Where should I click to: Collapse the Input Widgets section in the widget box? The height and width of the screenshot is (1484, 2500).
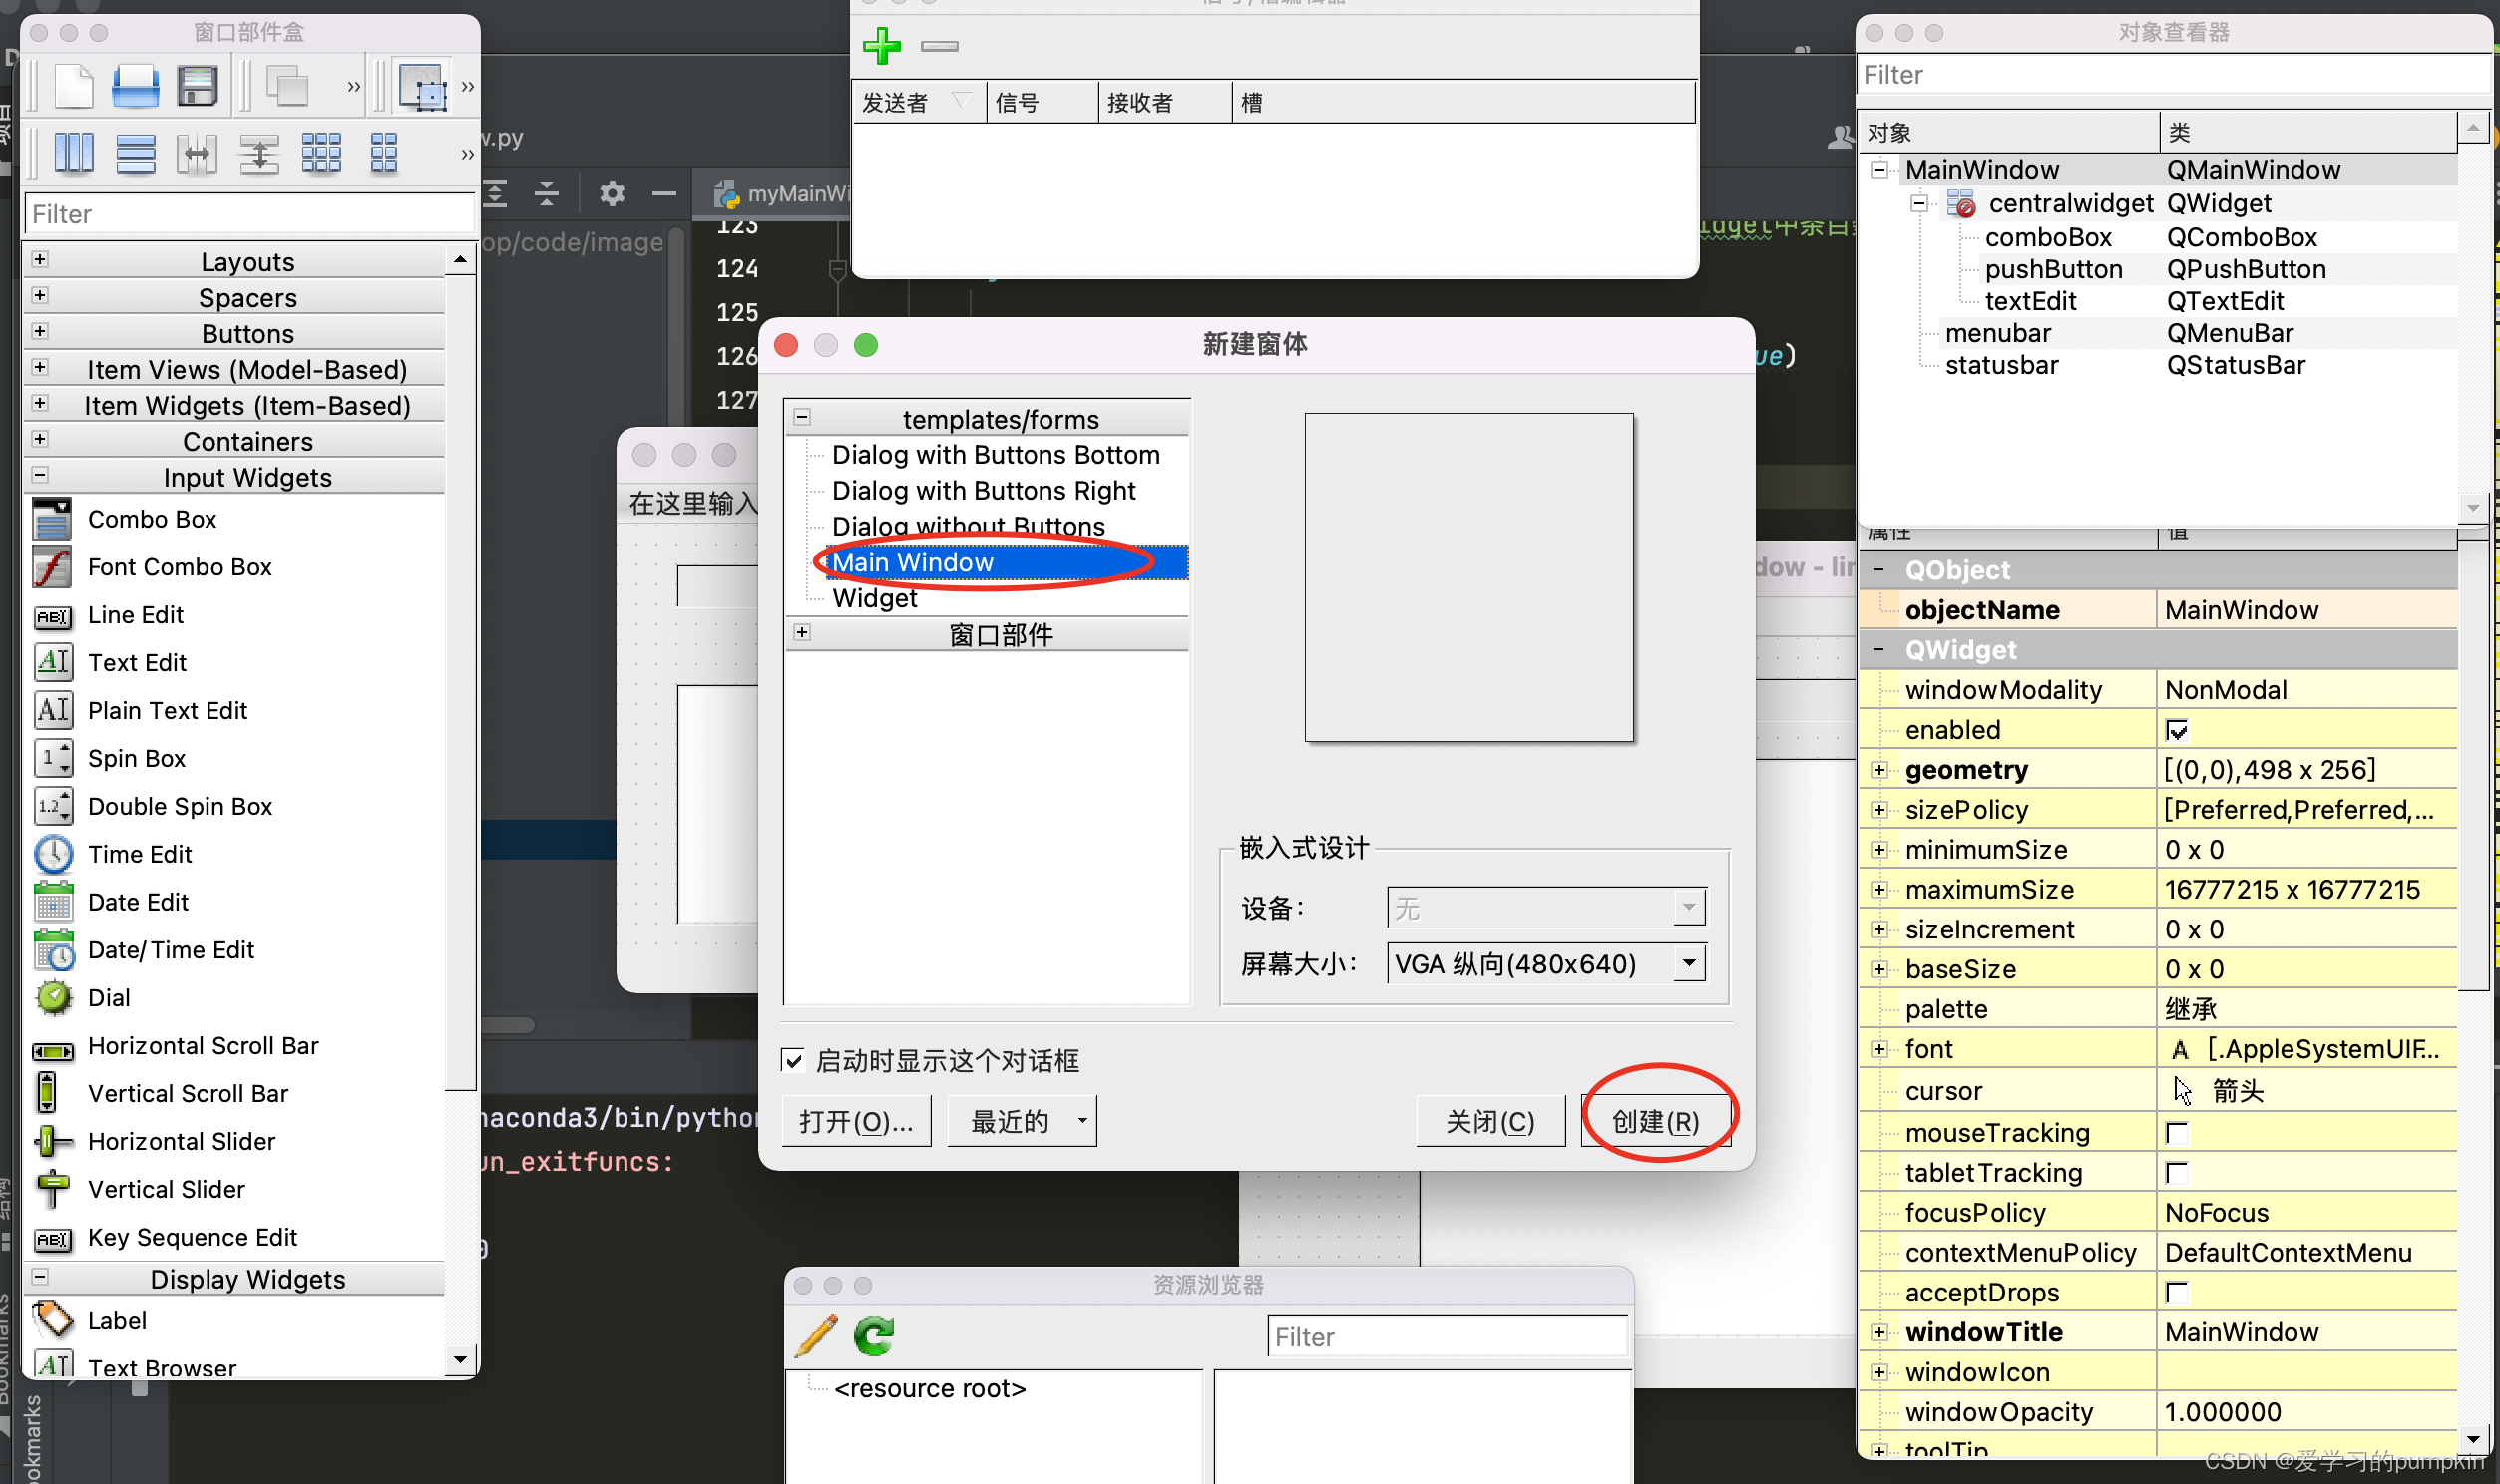40,476
